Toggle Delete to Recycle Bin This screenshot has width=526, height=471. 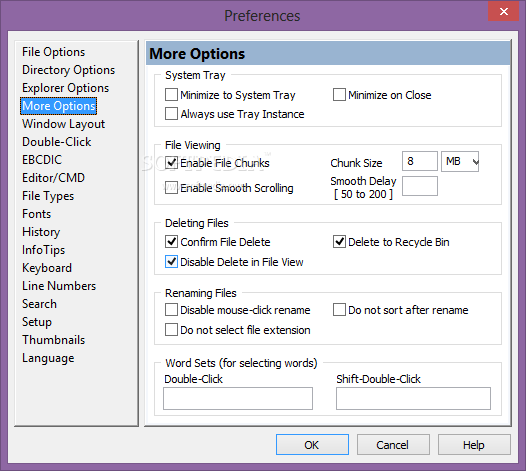tap(339, 242)
